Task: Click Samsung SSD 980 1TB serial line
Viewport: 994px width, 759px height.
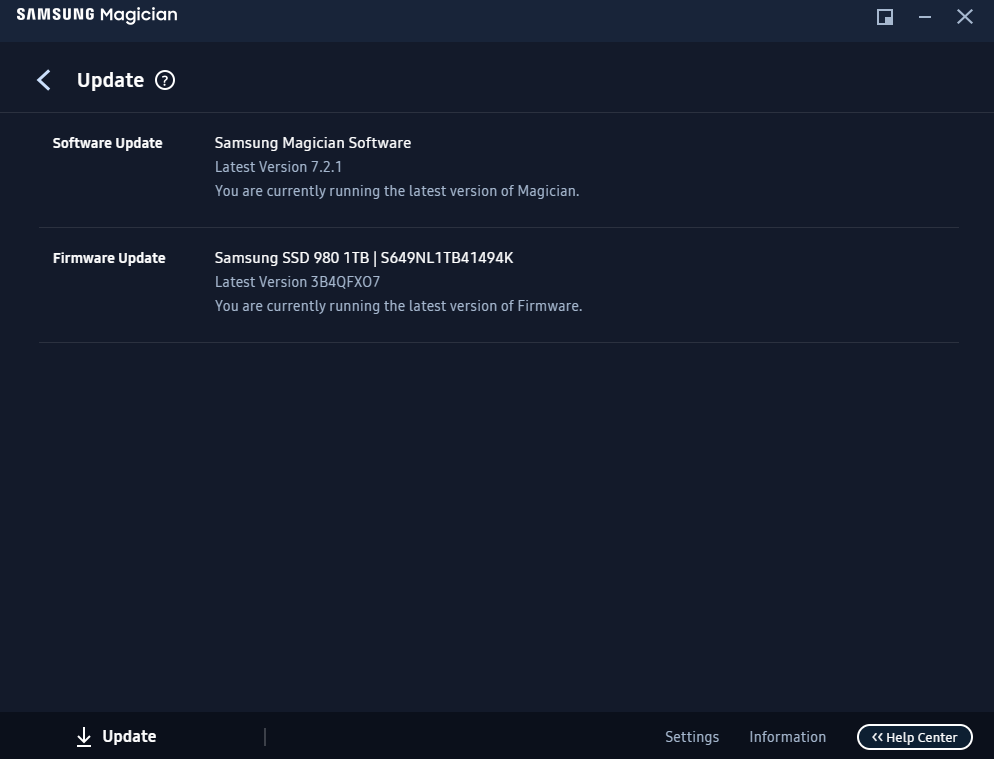Action: pyautogui.click(x=364, y=258)
